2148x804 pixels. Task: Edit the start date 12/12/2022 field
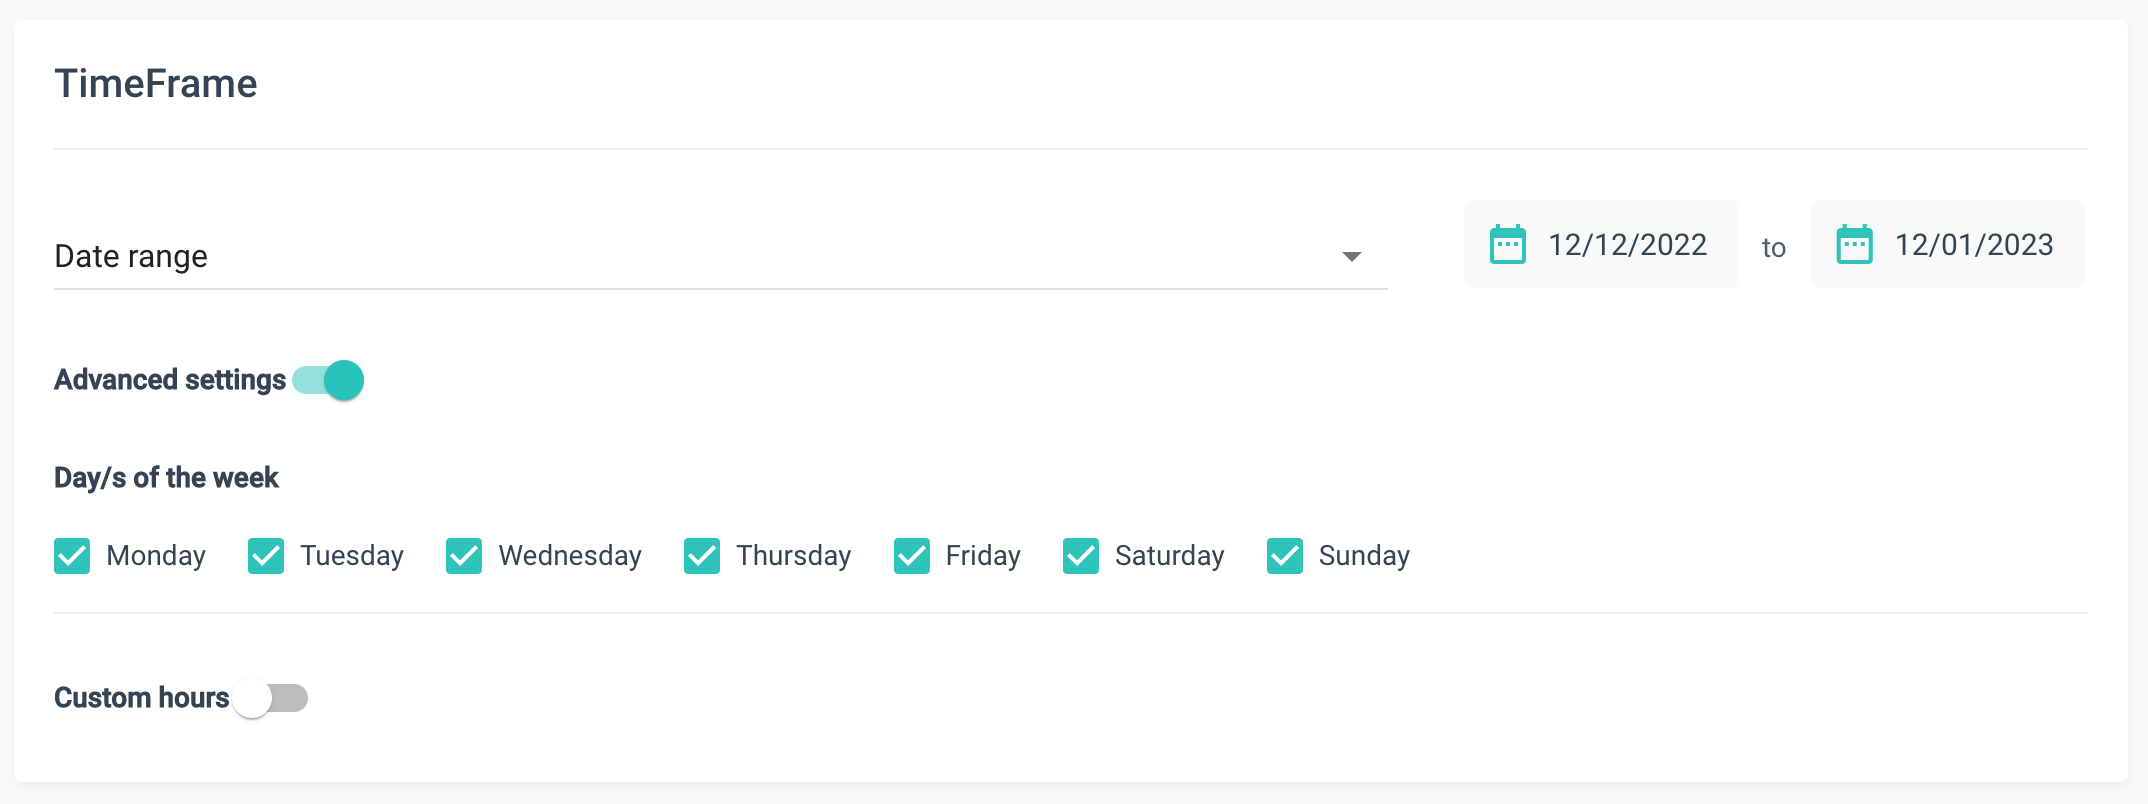click(x=1627, y=245)
